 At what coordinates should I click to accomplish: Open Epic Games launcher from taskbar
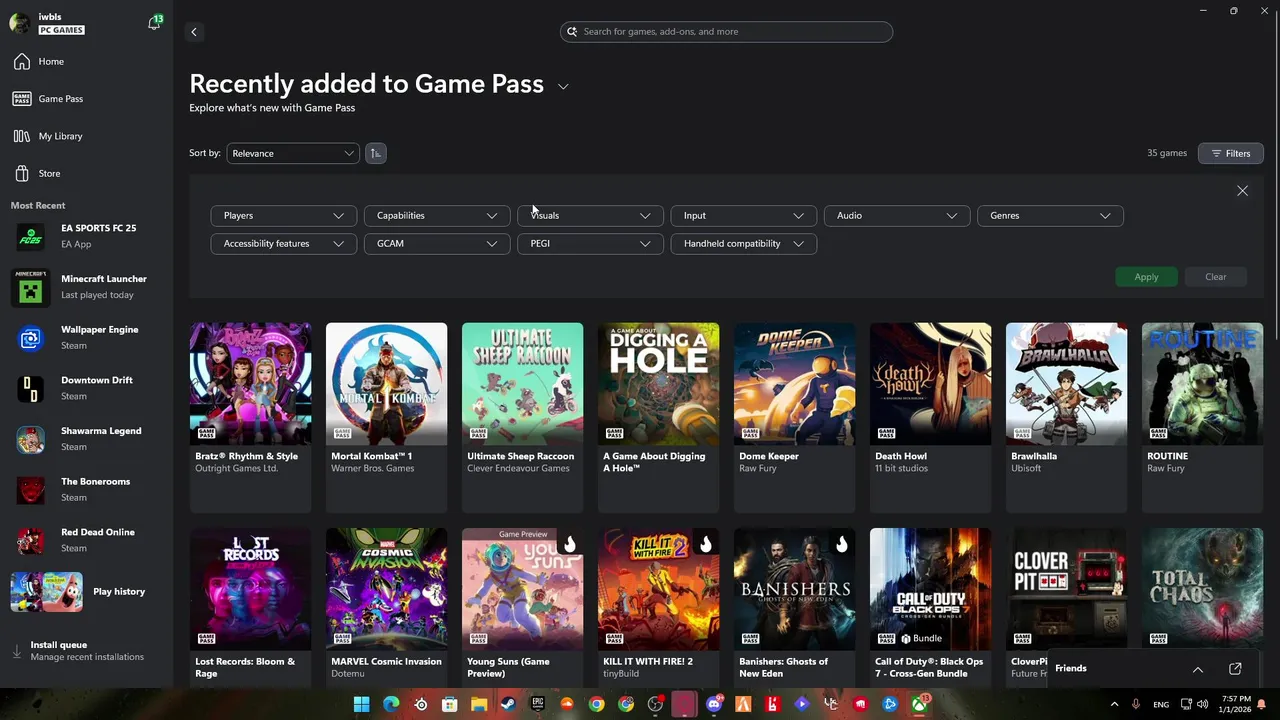coord(538,704)
